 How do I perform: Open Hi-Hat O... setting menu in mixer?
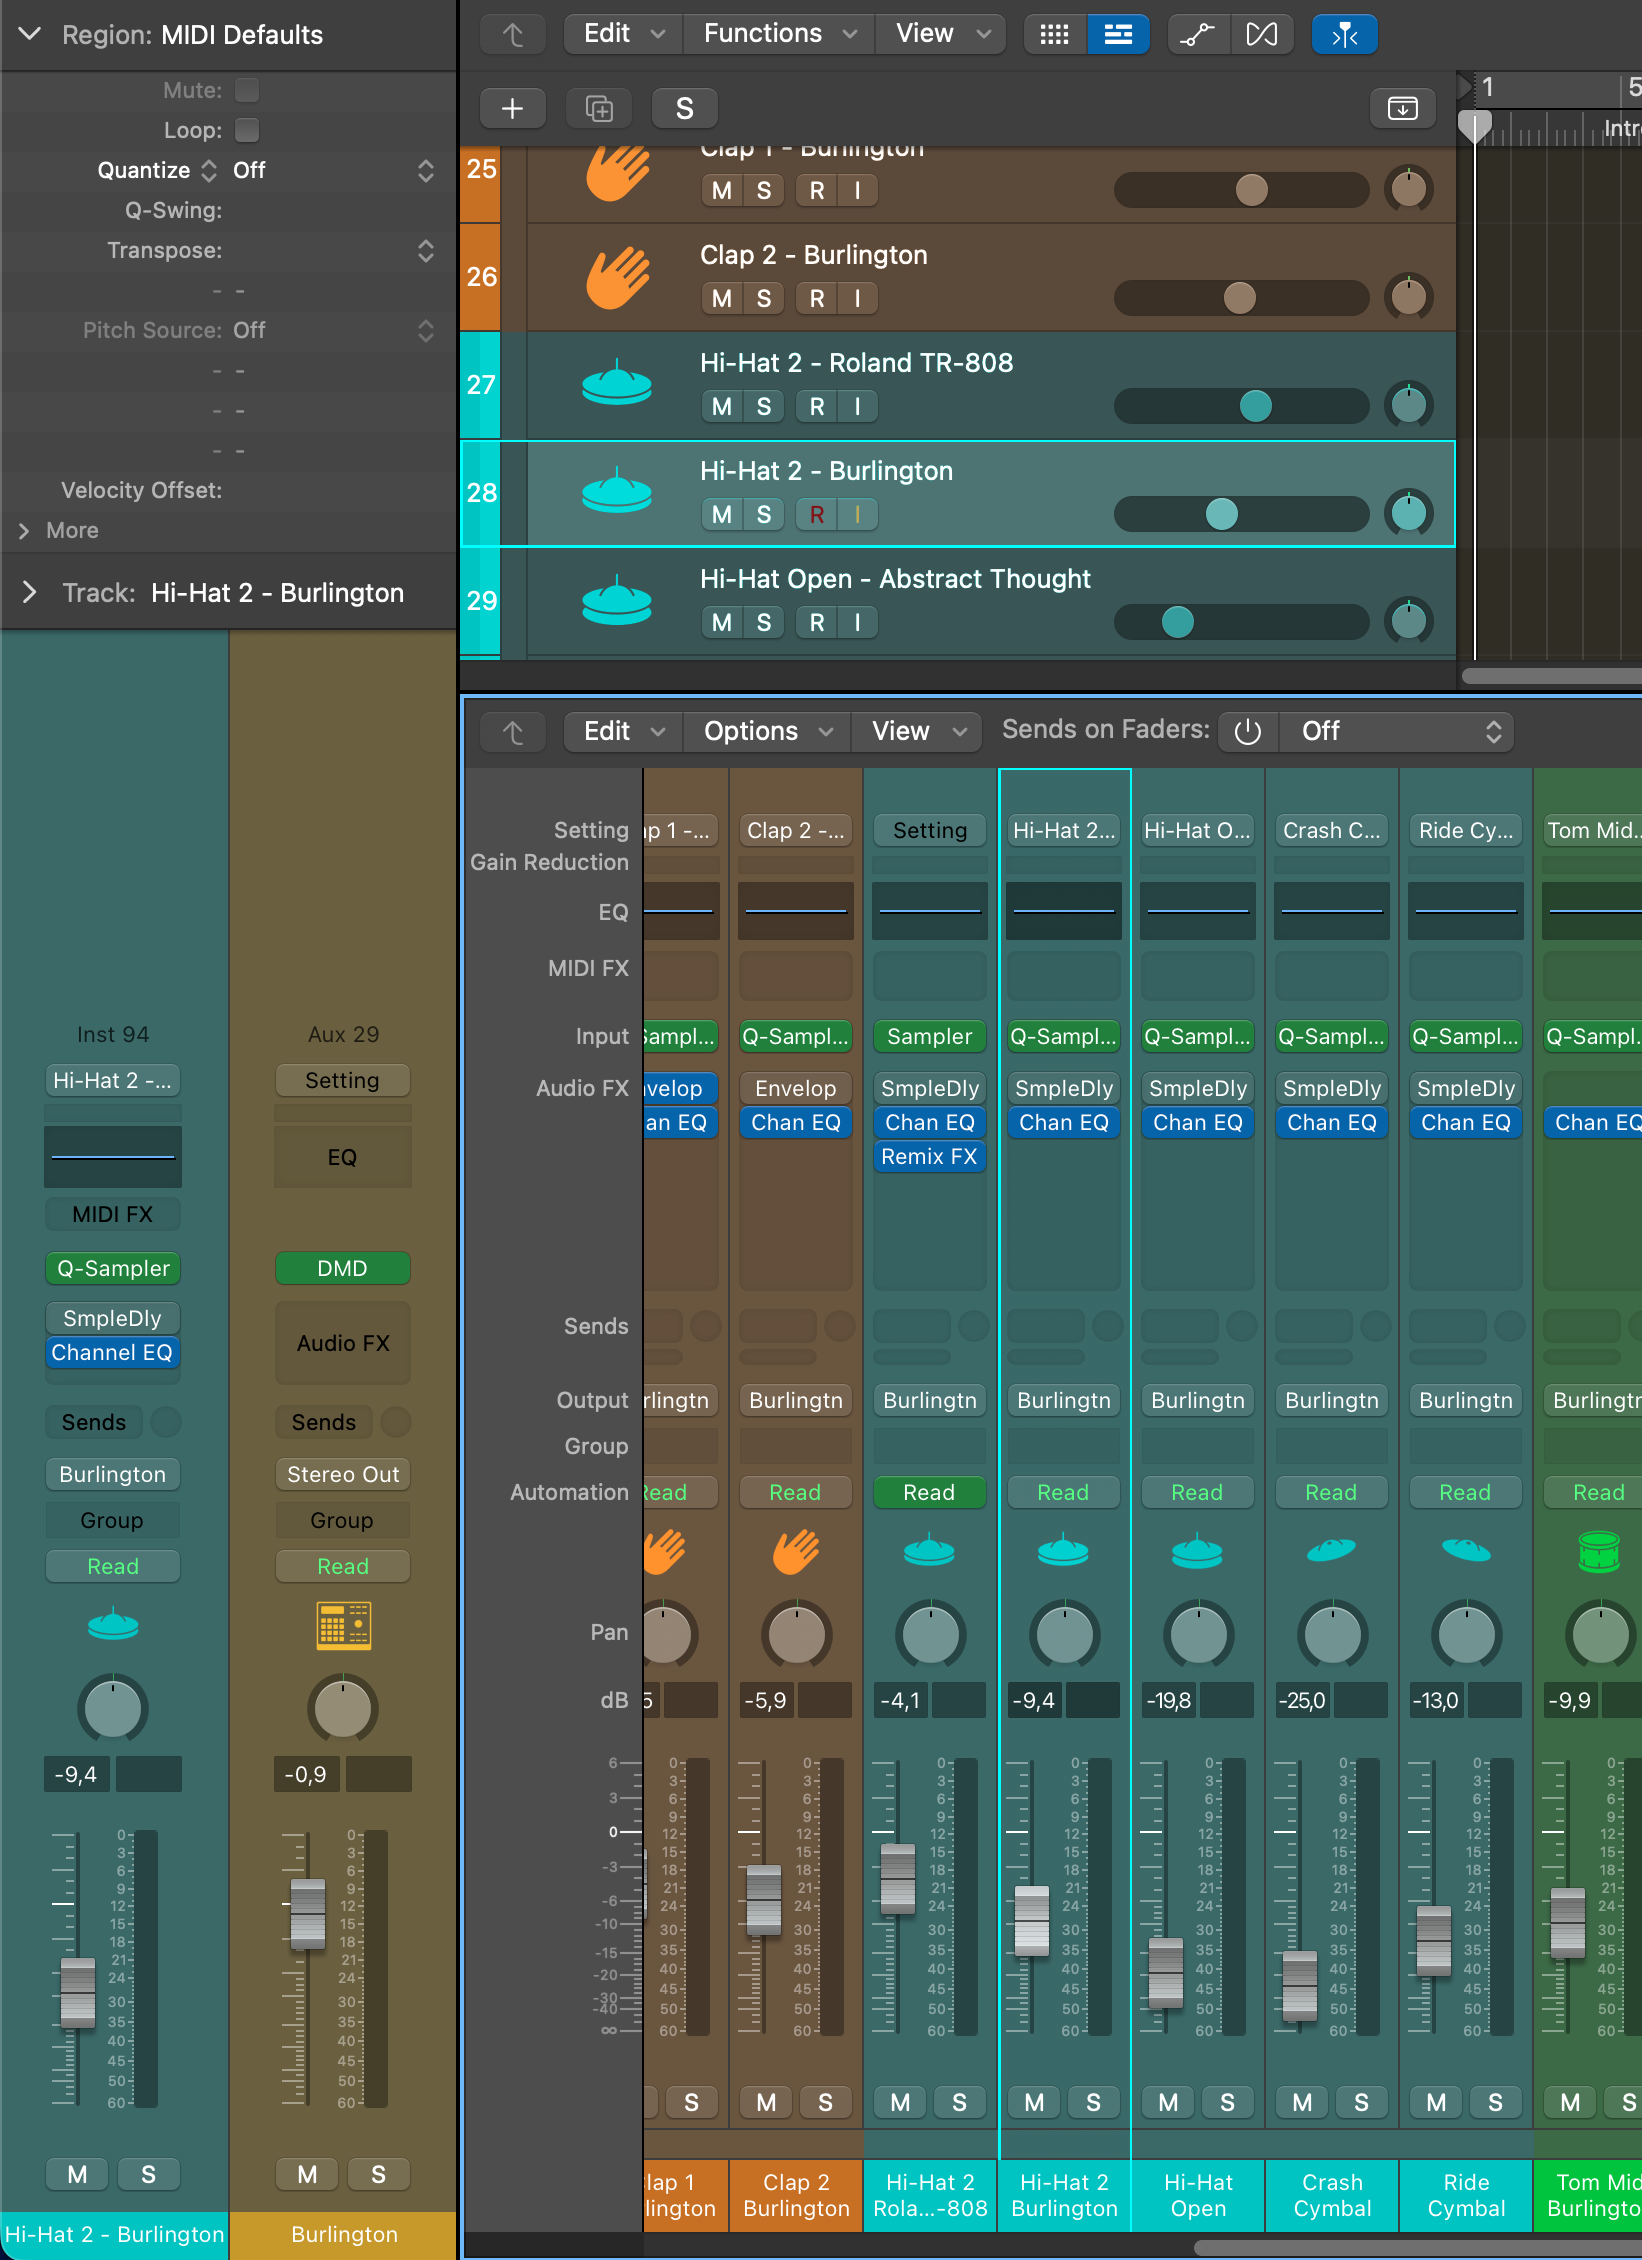[x=1197, y=830]
